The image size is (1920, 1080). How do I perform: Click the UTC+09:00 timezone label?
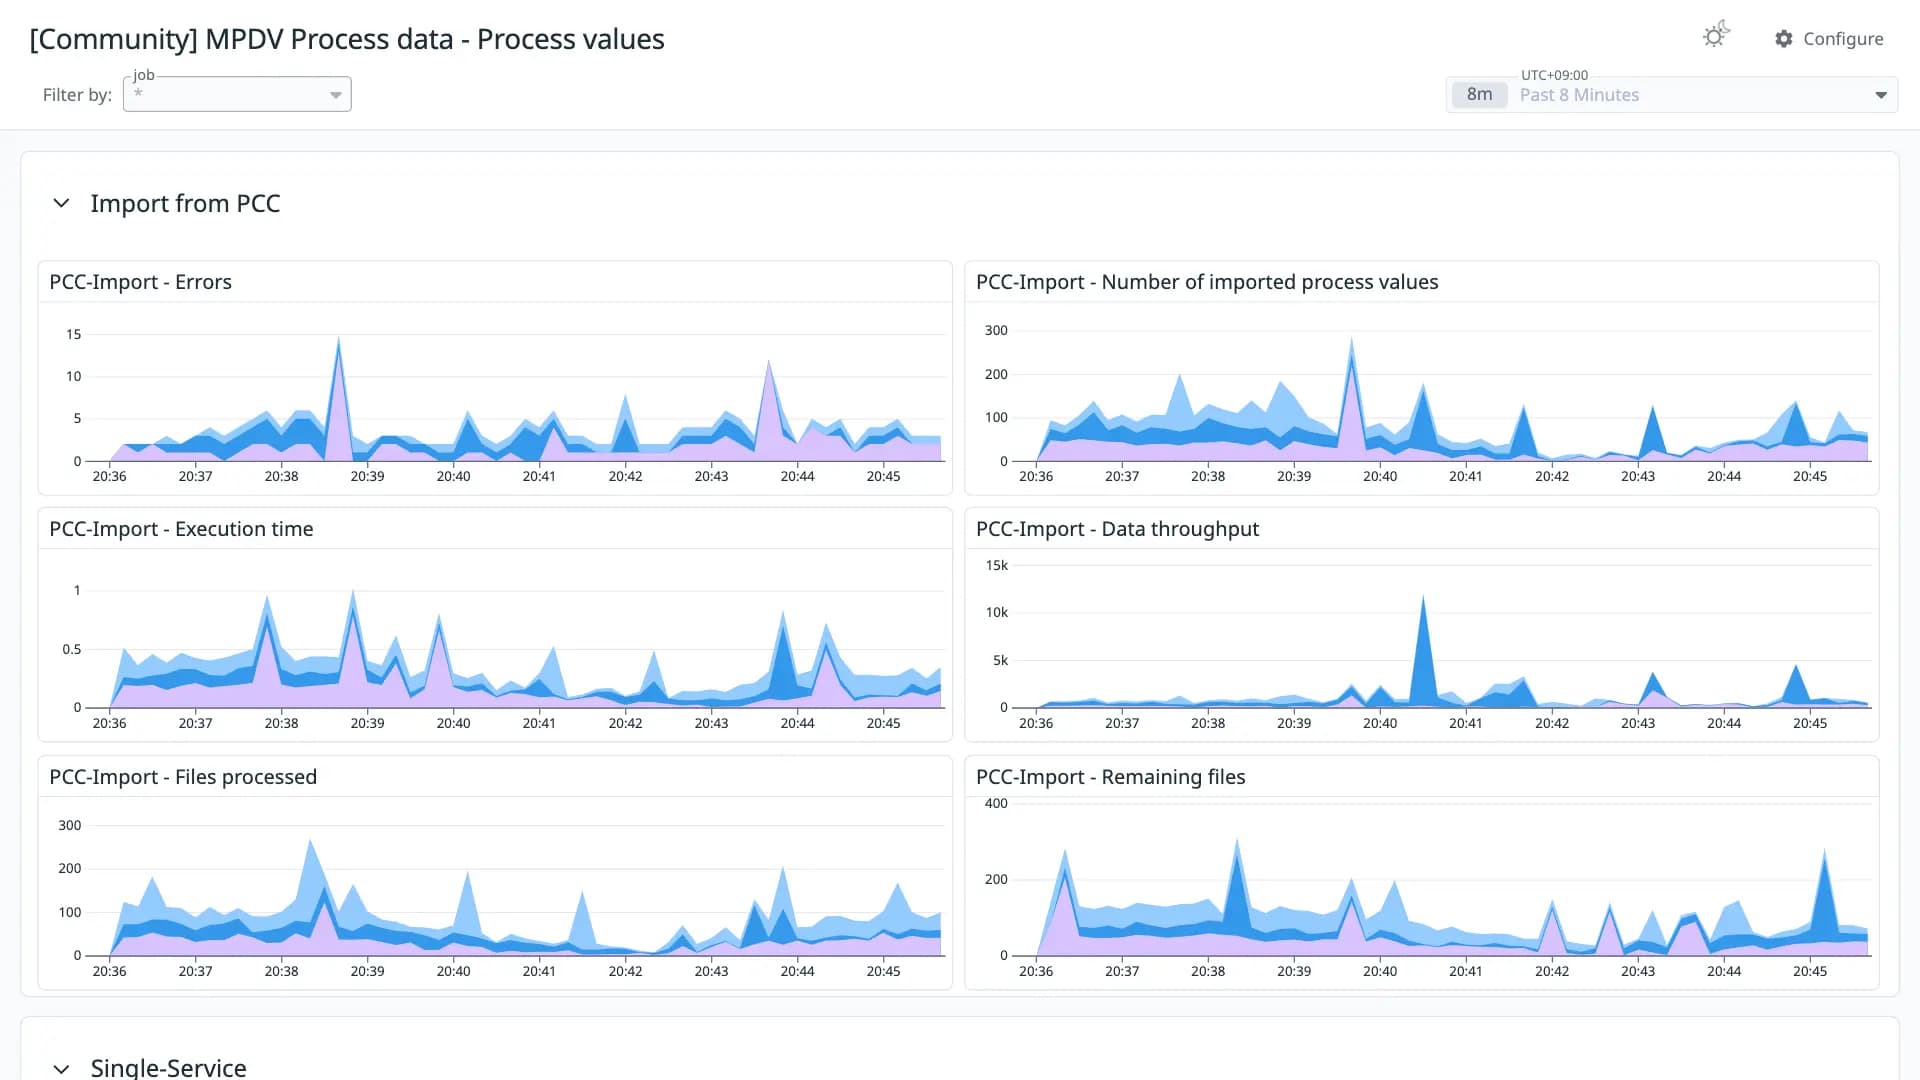(1554, 75)
